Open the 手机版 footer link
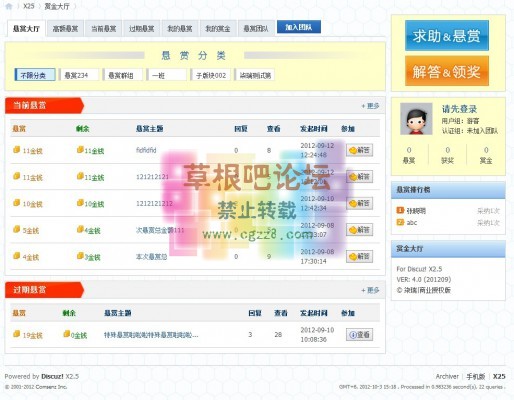 tap(476, 376)
